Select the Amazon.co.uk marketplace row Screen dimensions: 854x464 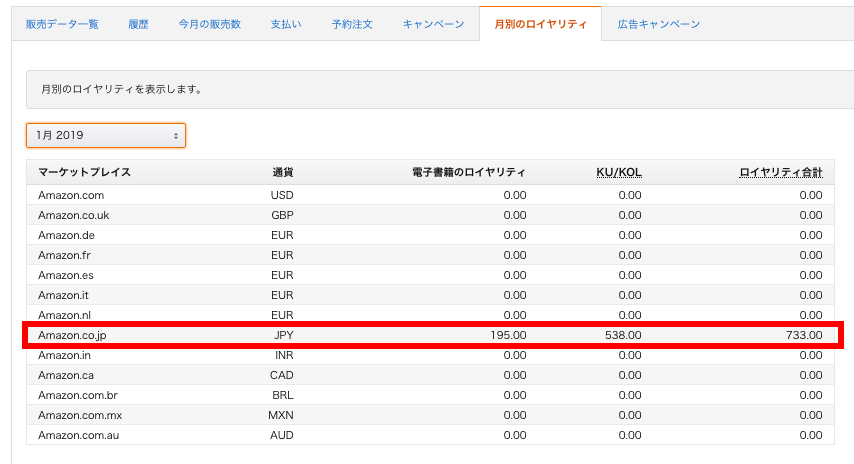(430, 215)
